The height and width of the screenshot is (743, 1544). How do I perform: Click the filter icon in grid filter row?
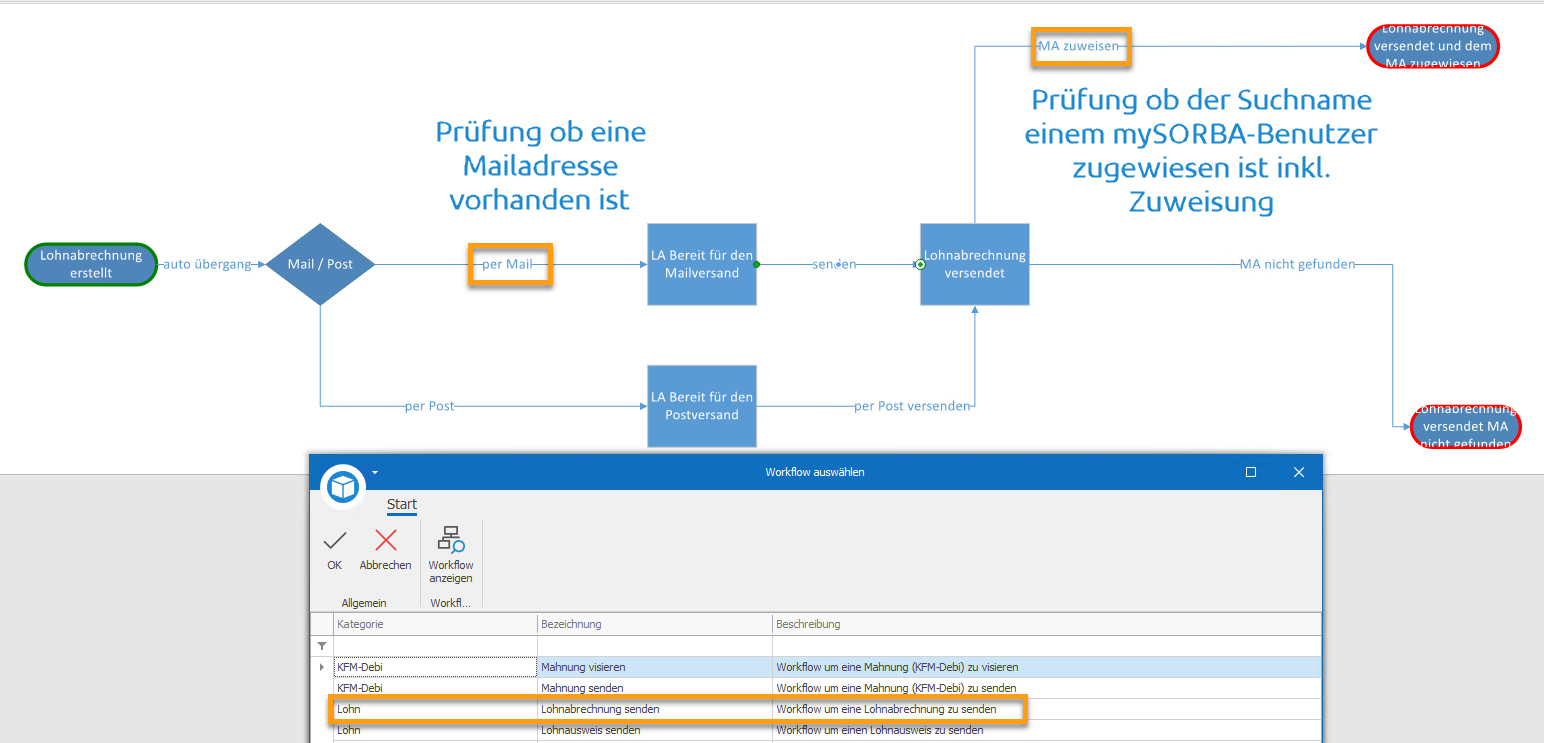point(322,646)
